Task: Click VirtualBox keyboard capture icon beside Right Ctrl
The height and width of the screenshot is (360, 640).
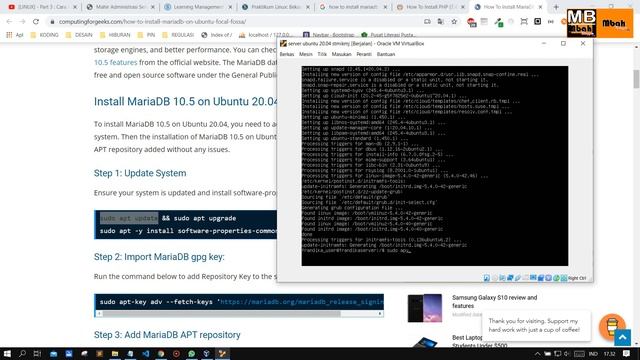Action: [564, 278]
